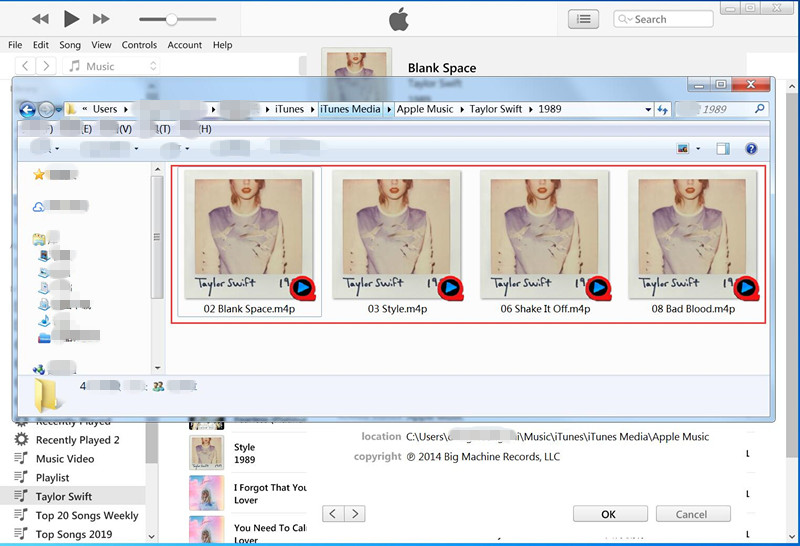
Task: Toggle the Explorer preview pane
Action: pyautogui.click(x=722, y=148)
